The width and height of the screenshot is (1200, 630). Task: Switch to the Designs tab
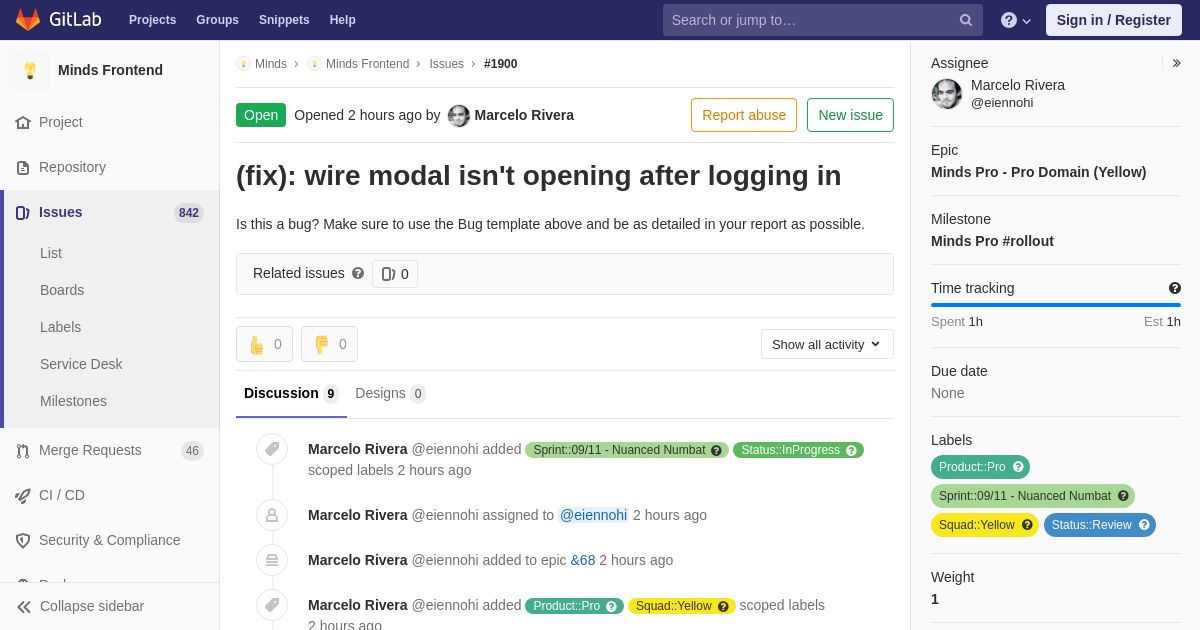tap(390, 393)
